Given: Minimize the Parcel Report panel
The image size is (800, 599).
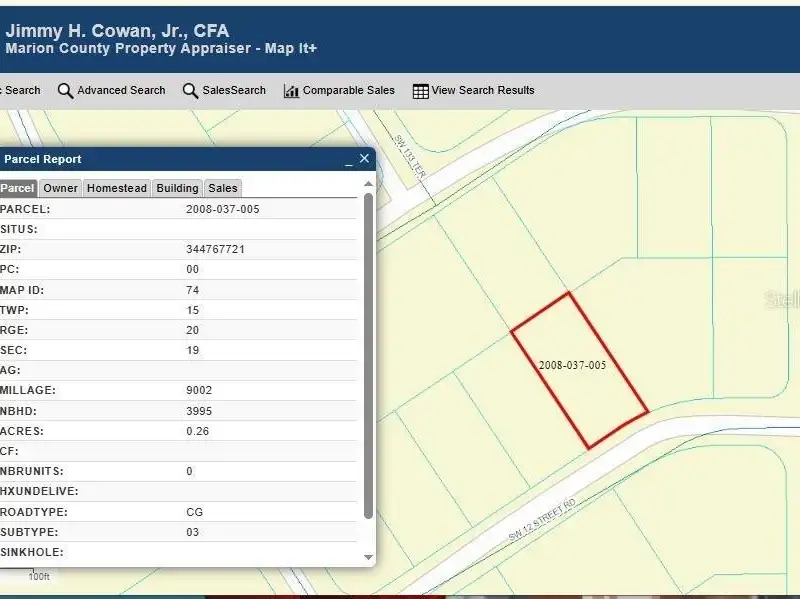Looking at the screenshot, I should point(349,159).
